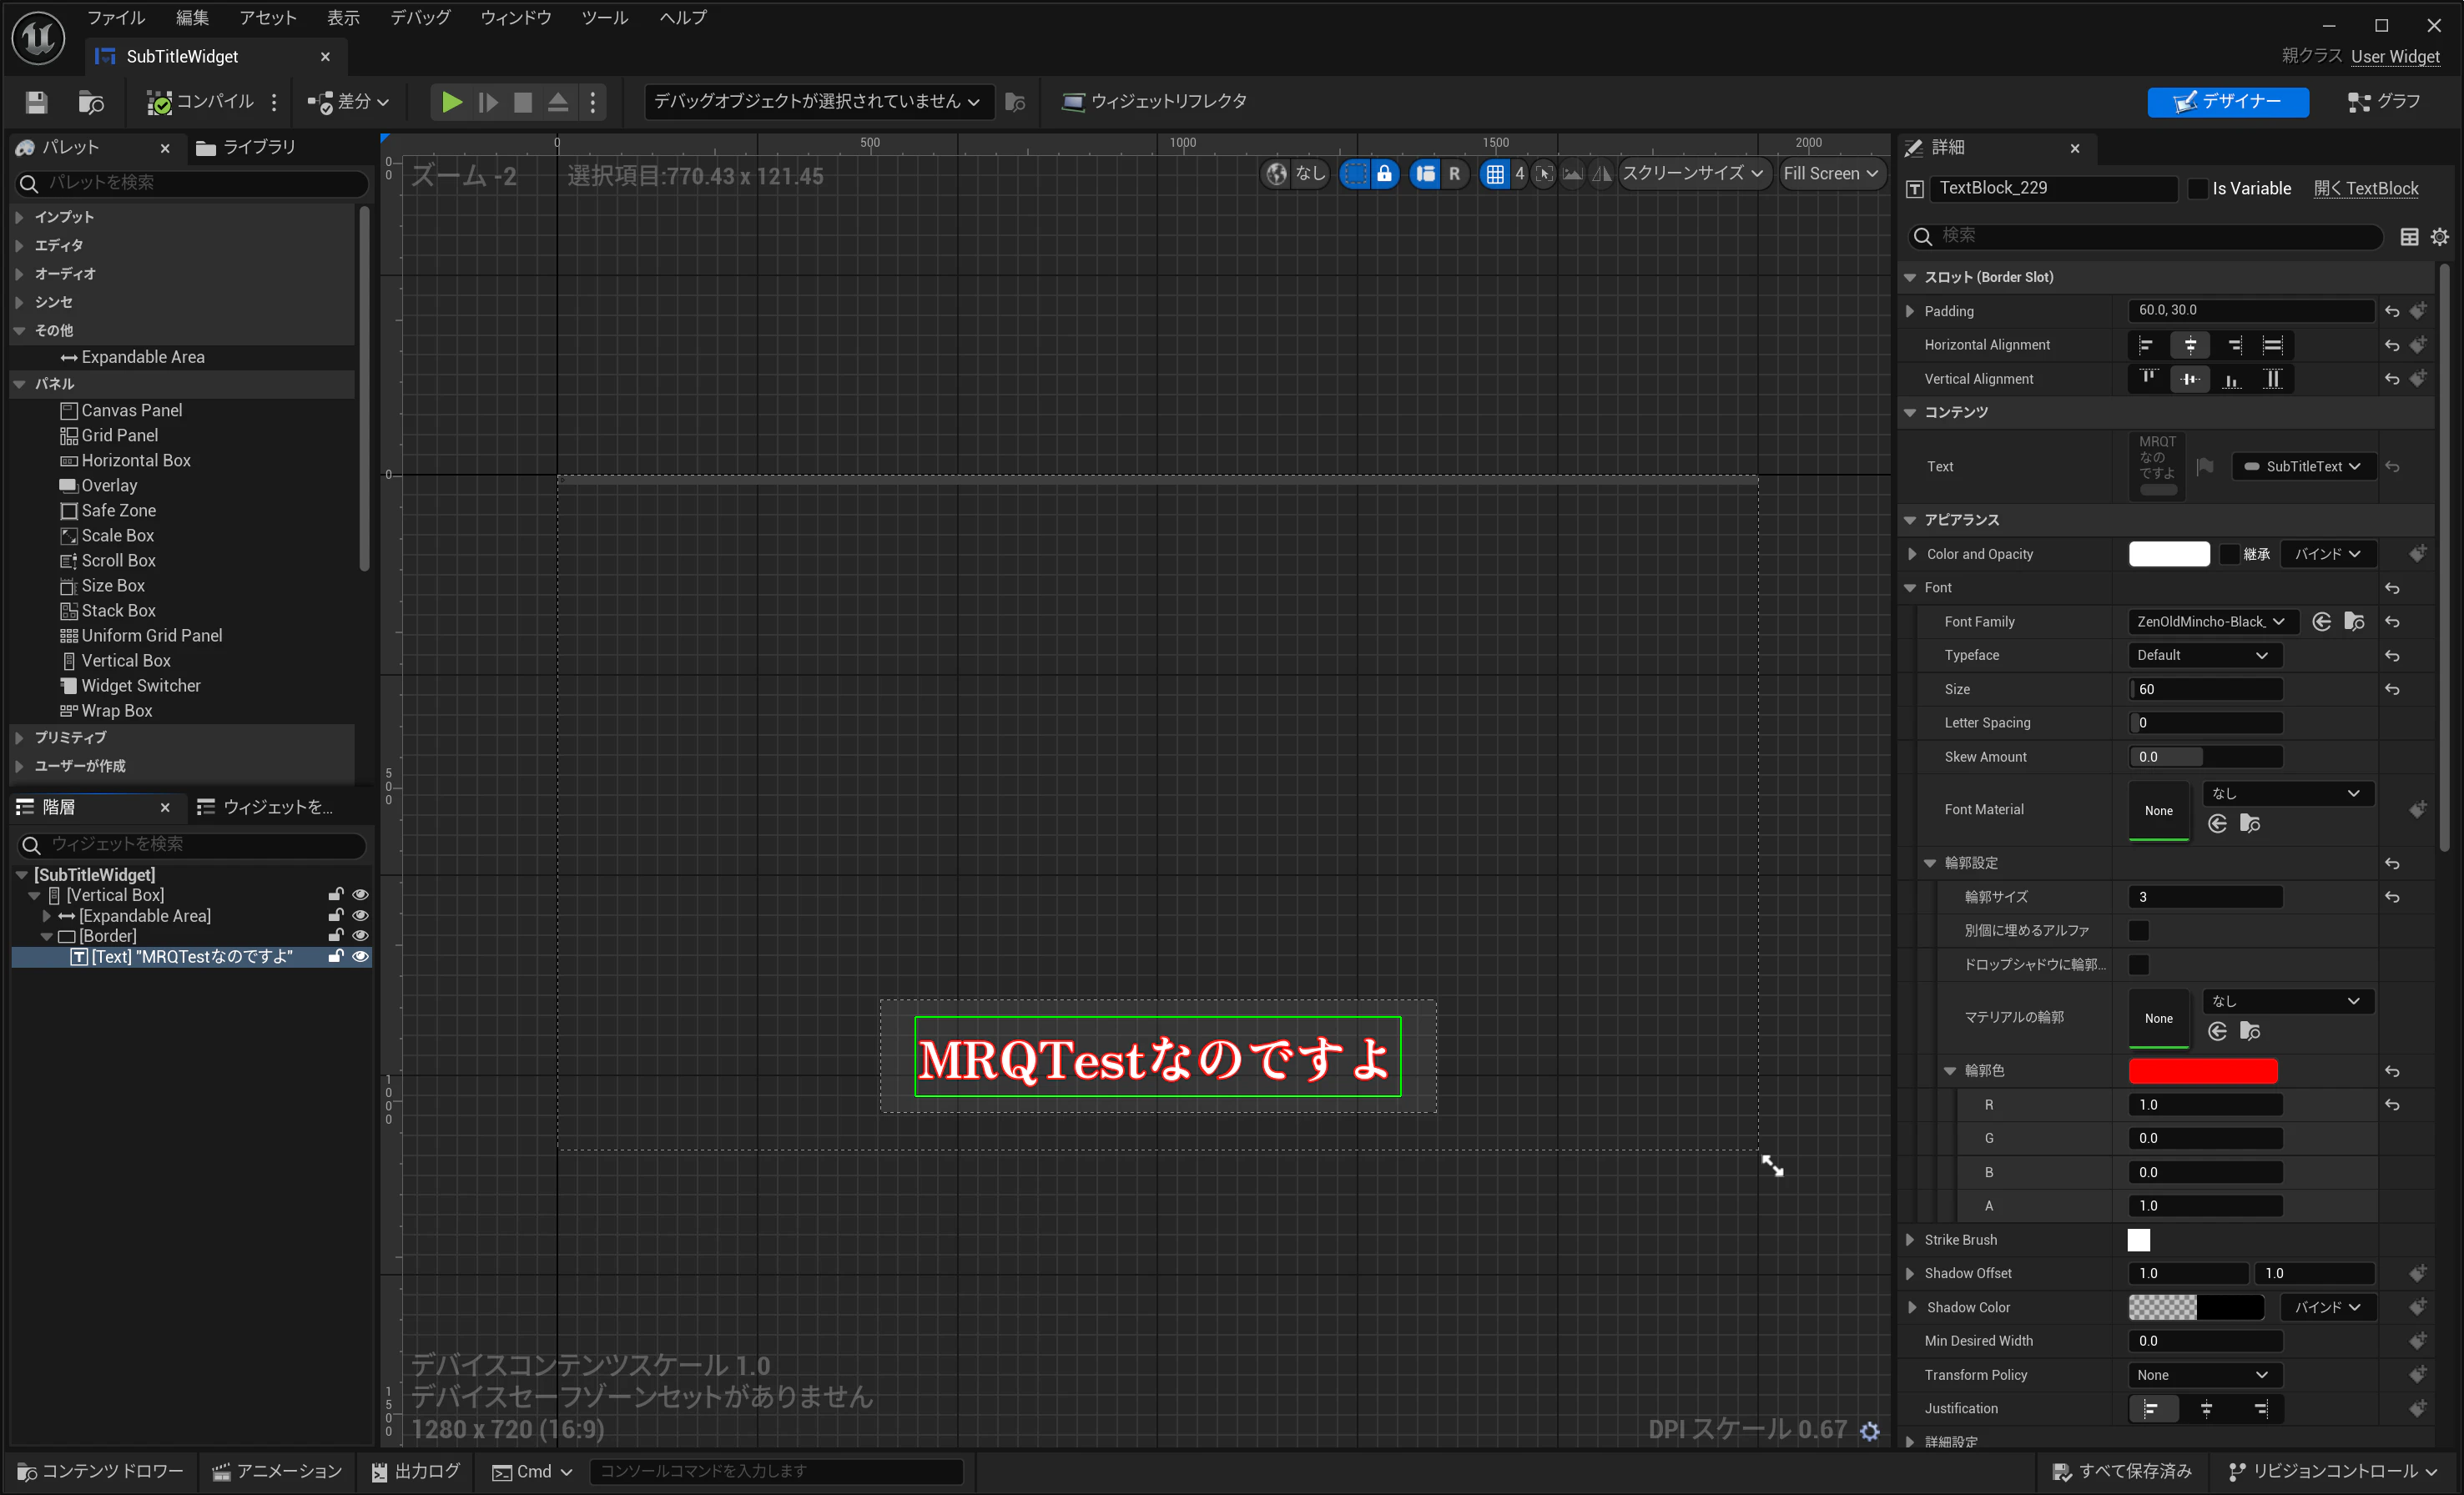
Task: Click the Browse in Content Browser toolbar icon
Action: tap(91, 102)
